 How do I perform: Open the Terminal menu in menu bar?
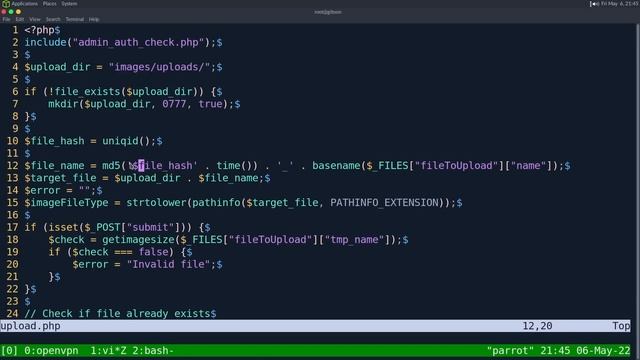point(75,19)
